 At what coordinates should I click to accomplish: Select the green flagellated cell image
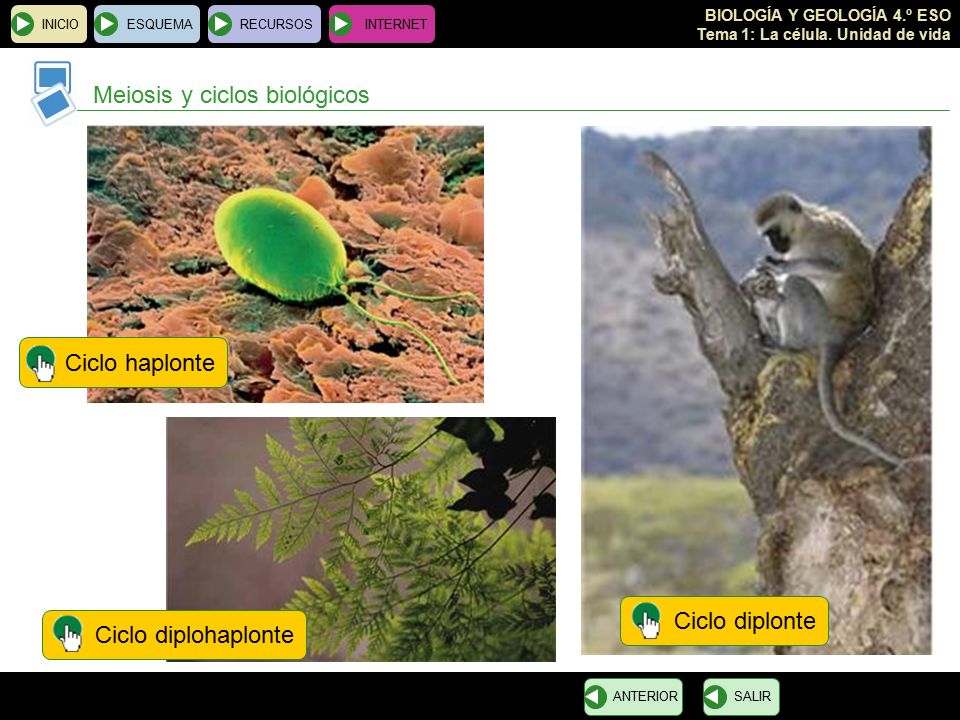coord(285,264)
